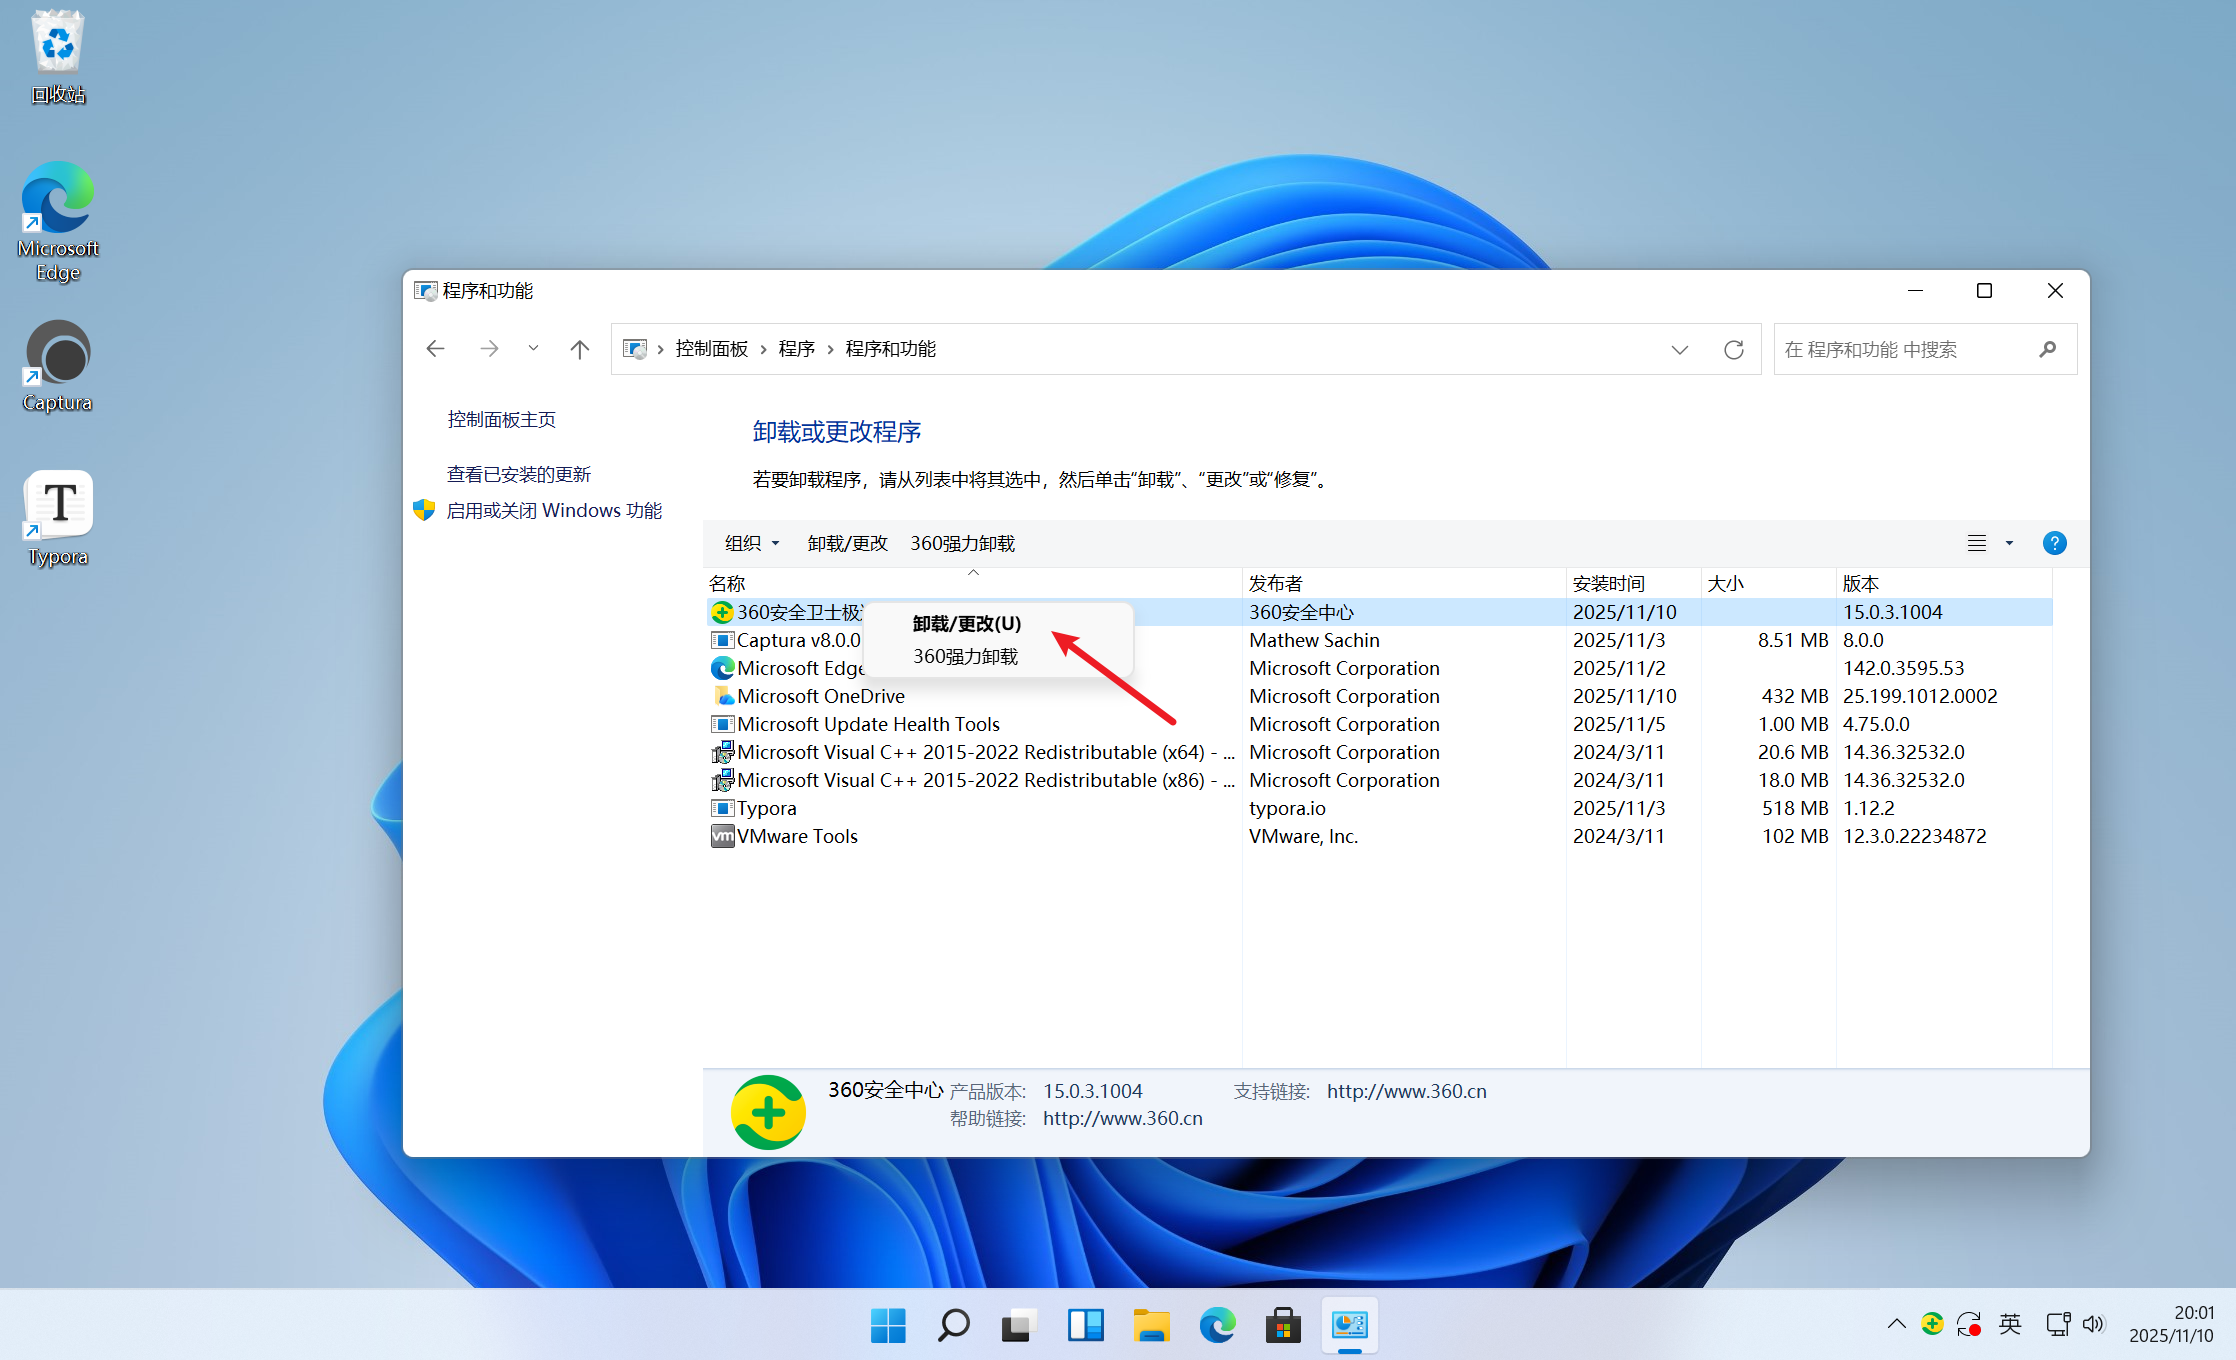Open File Explorer from the taskbar
Image resolution: width=2236 pixels, height=1360 pixels.
pyautogui.click(x=1151, y=1326)
